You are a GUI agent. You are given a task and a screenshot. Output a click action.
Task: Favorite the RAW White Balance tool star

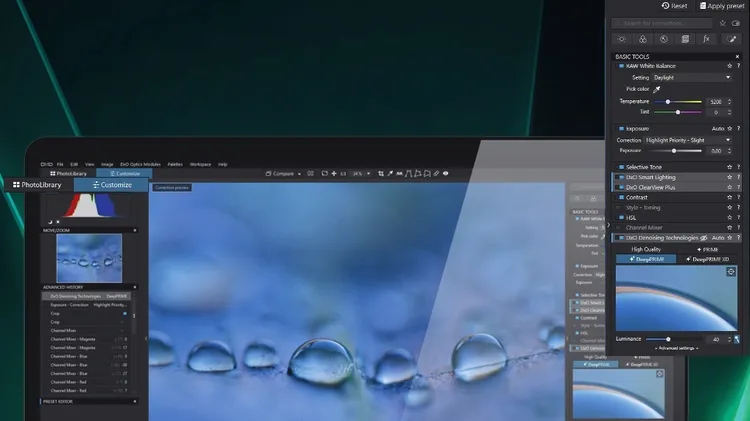pyautogui.click(x=729, y=66)
